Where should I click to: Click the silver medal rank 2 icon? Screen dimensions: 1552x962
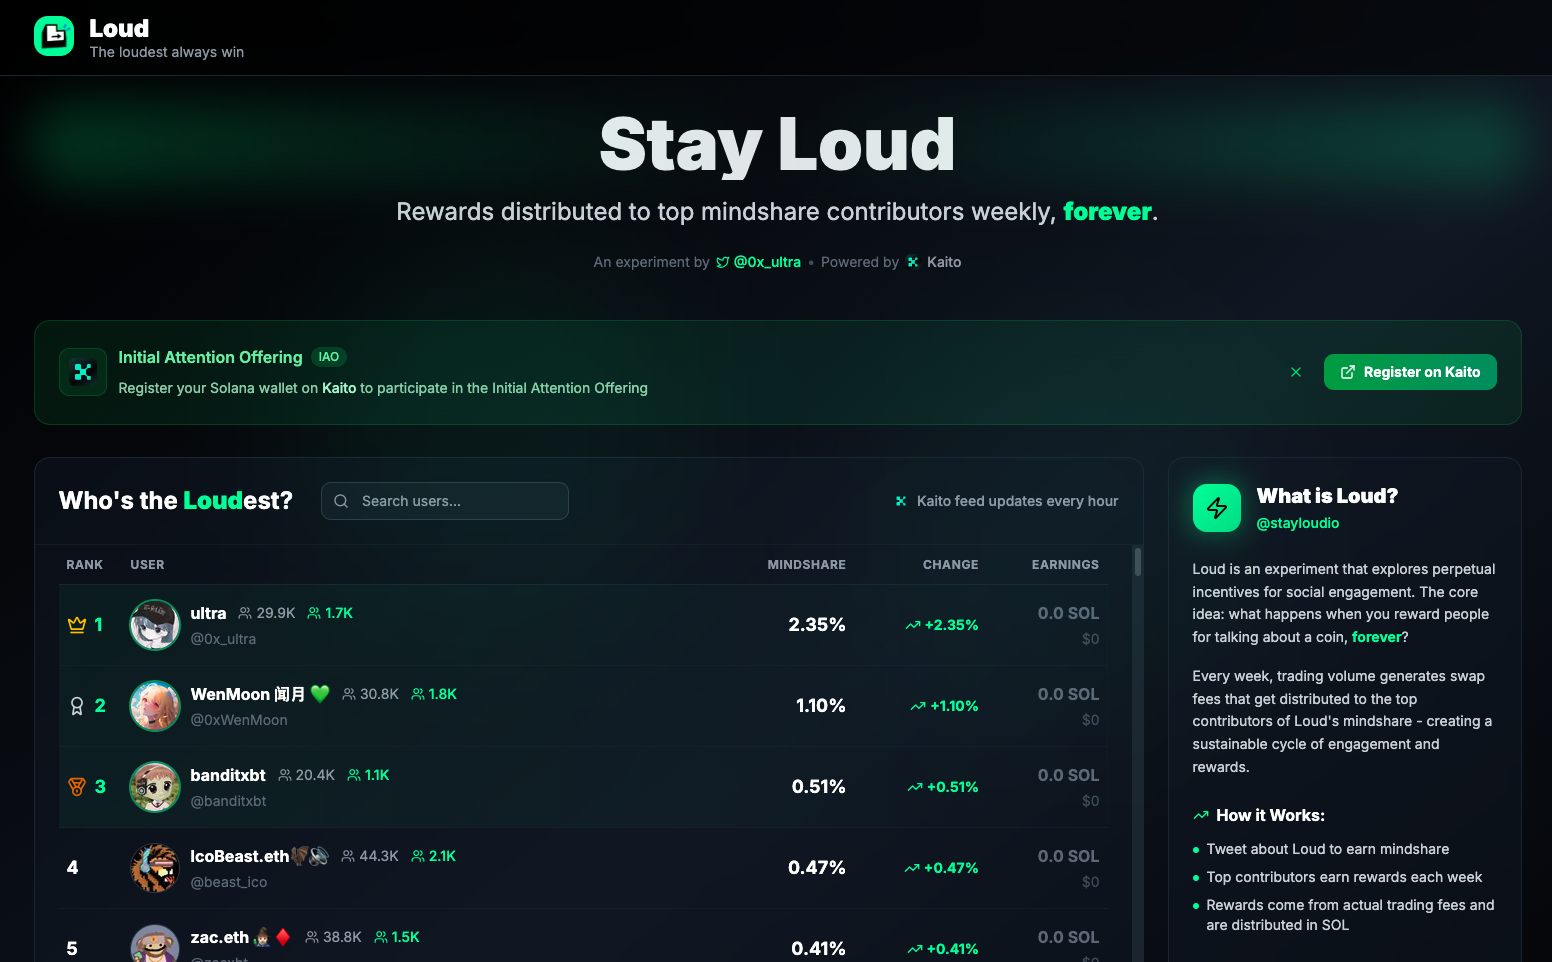tap(77, 706)
